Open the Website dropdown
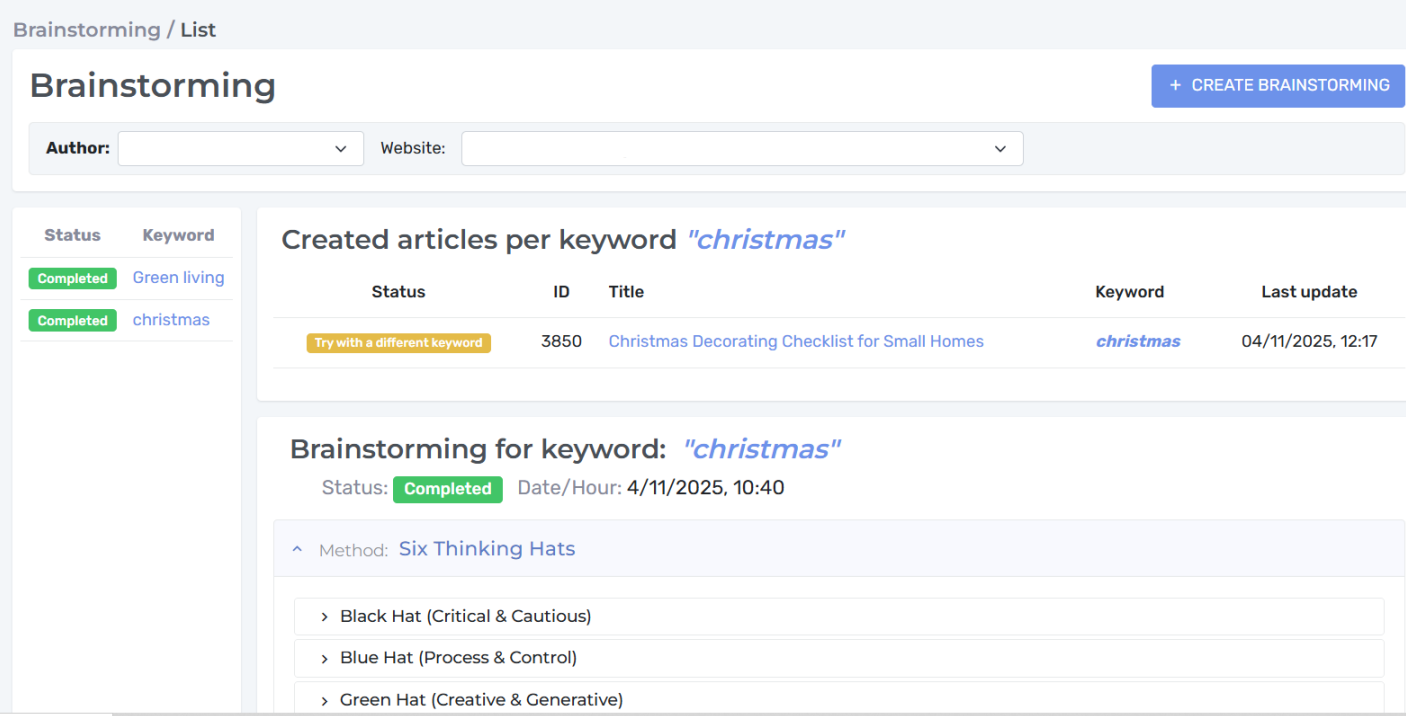The height and width of the screenshot is (716, 1406). 742,148
